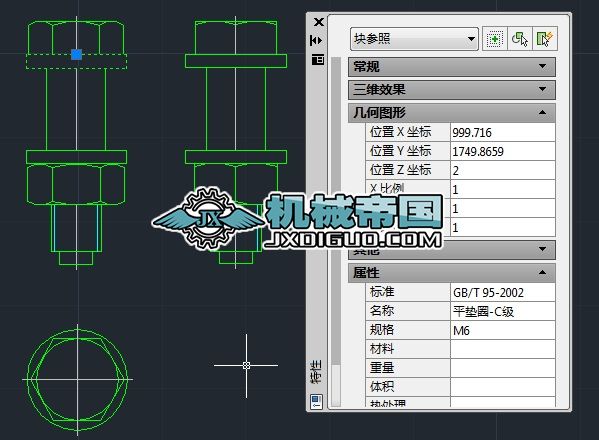Close the properties palette with the X icon

pyautogui.click(x=318, y=22)
